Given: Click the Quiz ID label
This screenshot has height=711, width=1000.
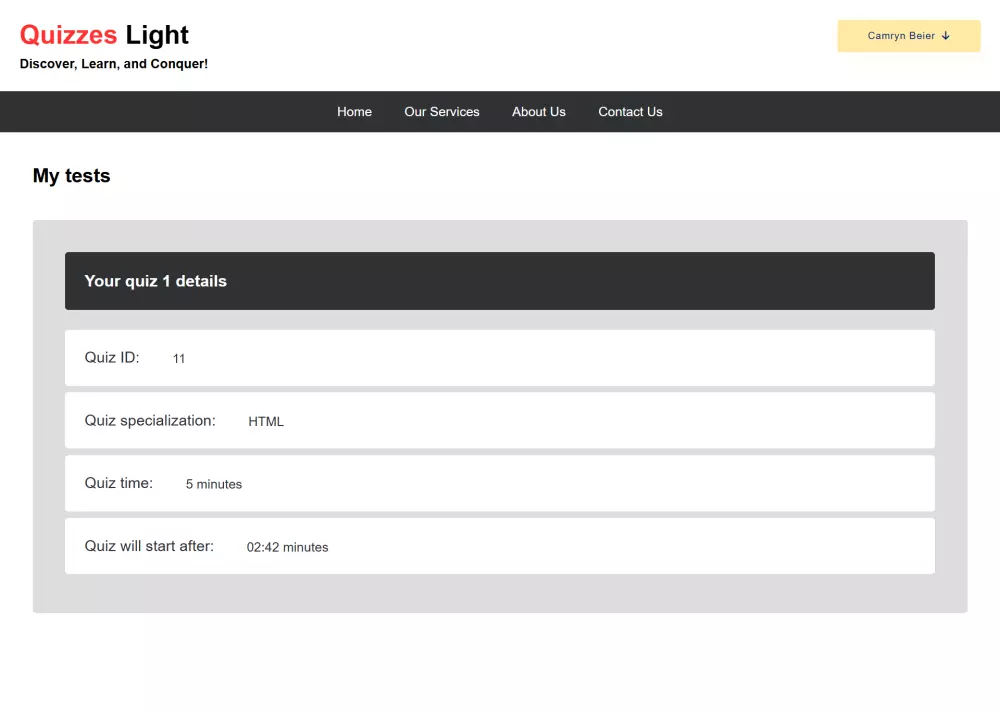Looking at the screenshot, I should [x=112, y=358].
